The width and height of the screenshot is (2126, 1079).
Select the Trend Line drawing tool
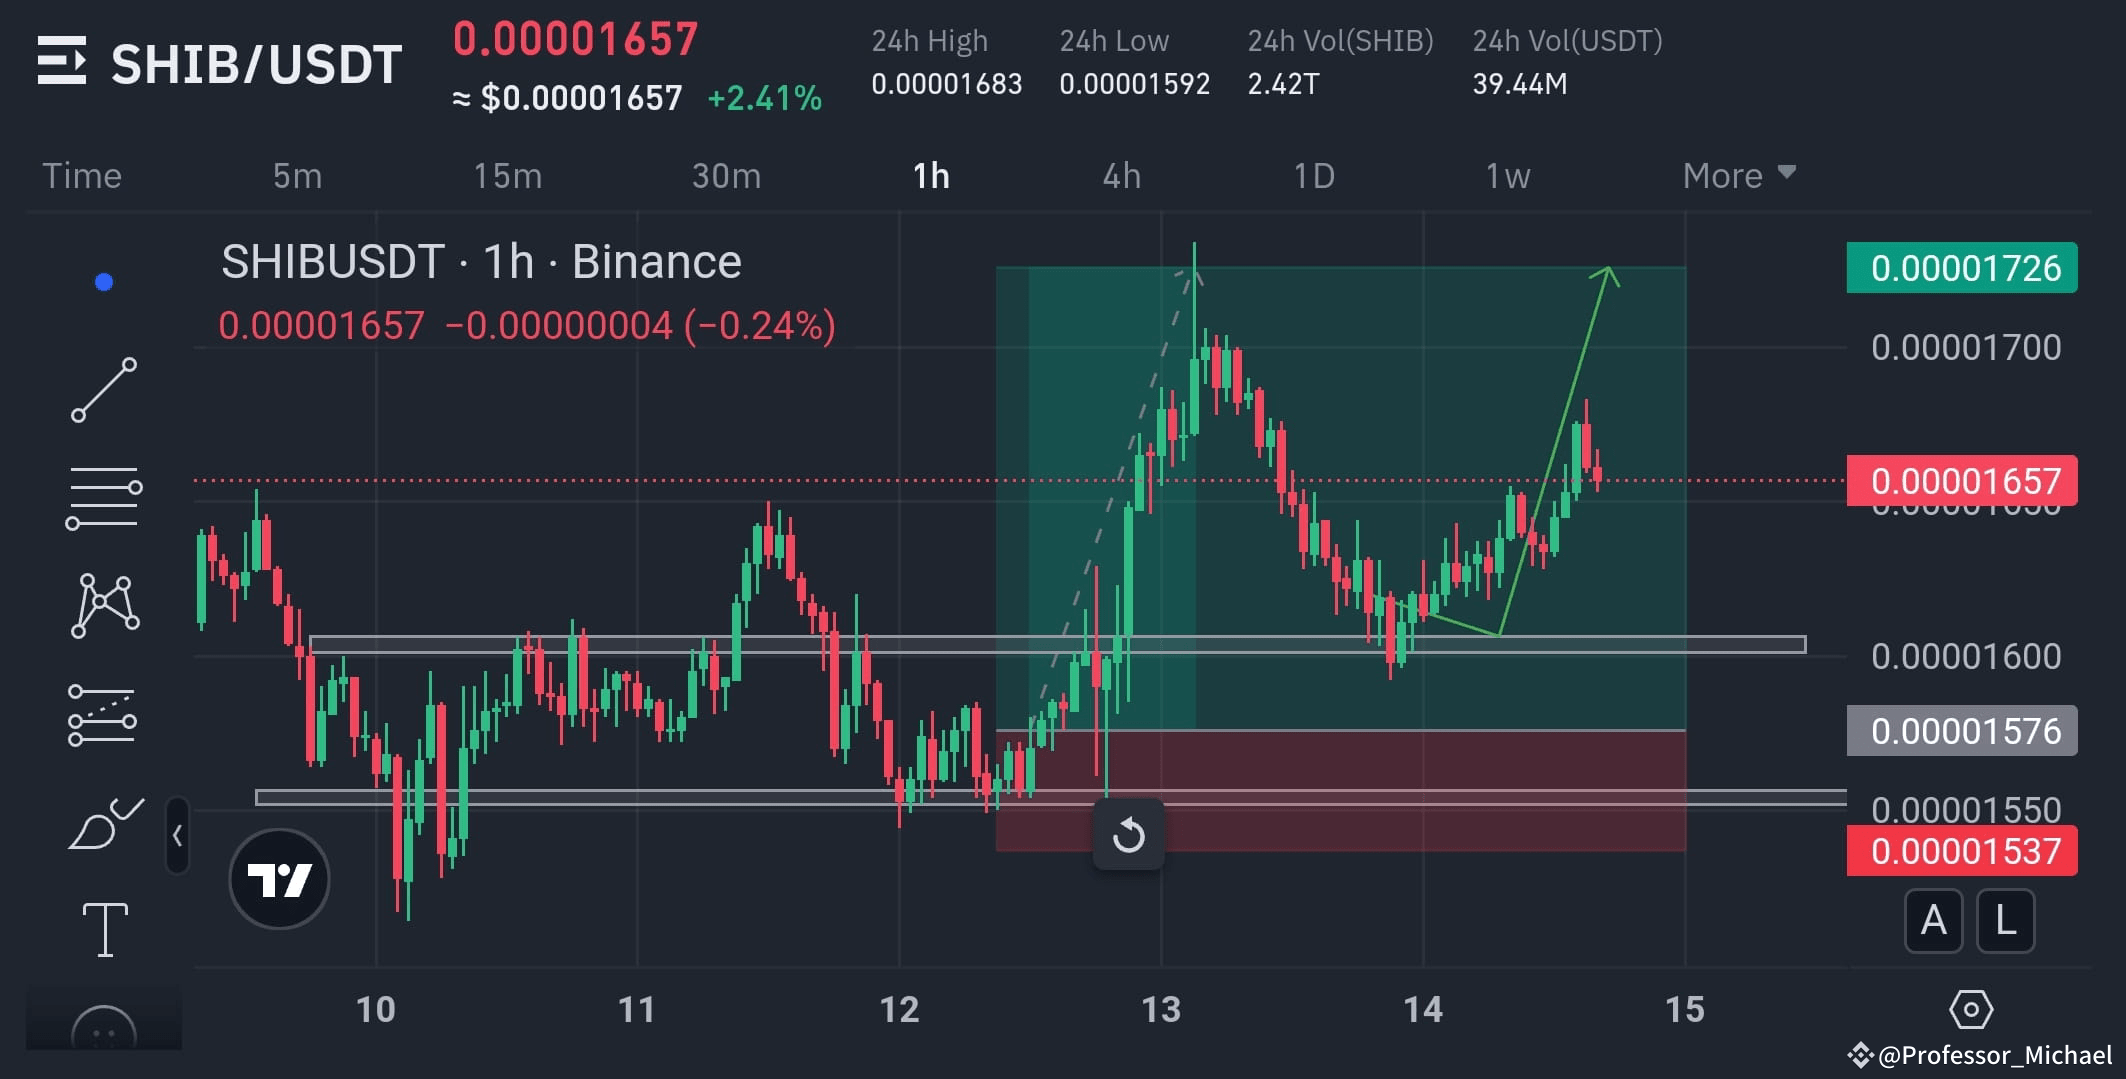104,387
